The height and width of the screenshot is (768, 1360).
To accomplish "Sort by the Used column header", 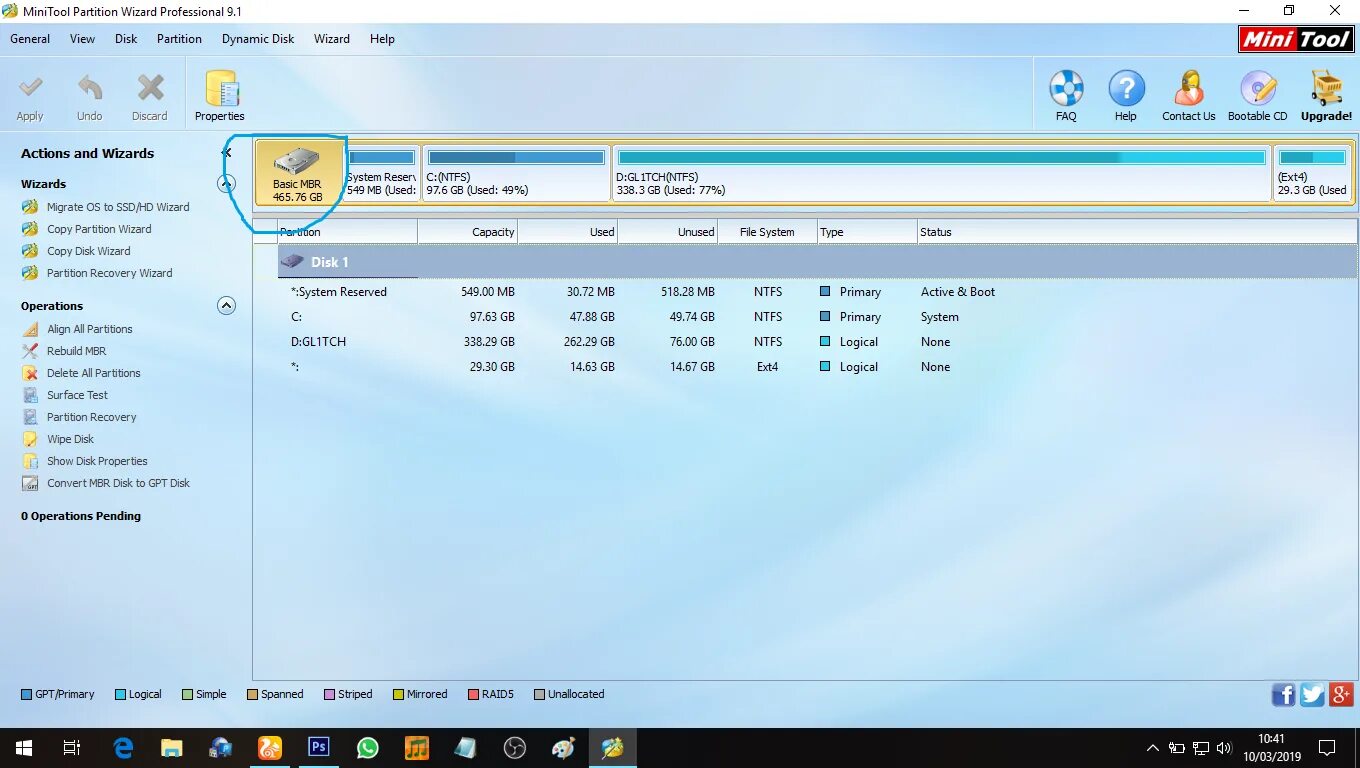I will coord(568,232).
